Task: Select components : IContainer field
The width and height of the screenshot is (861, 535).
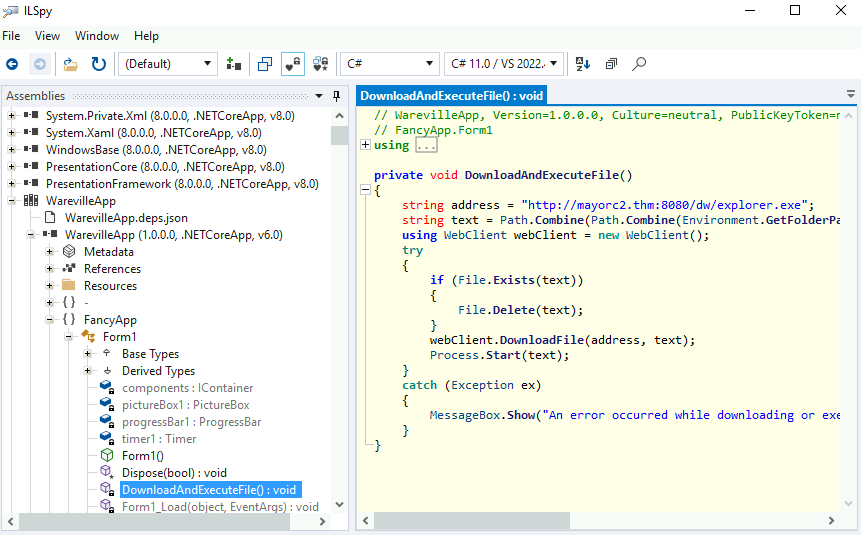Action: click(x=187, y=388)
